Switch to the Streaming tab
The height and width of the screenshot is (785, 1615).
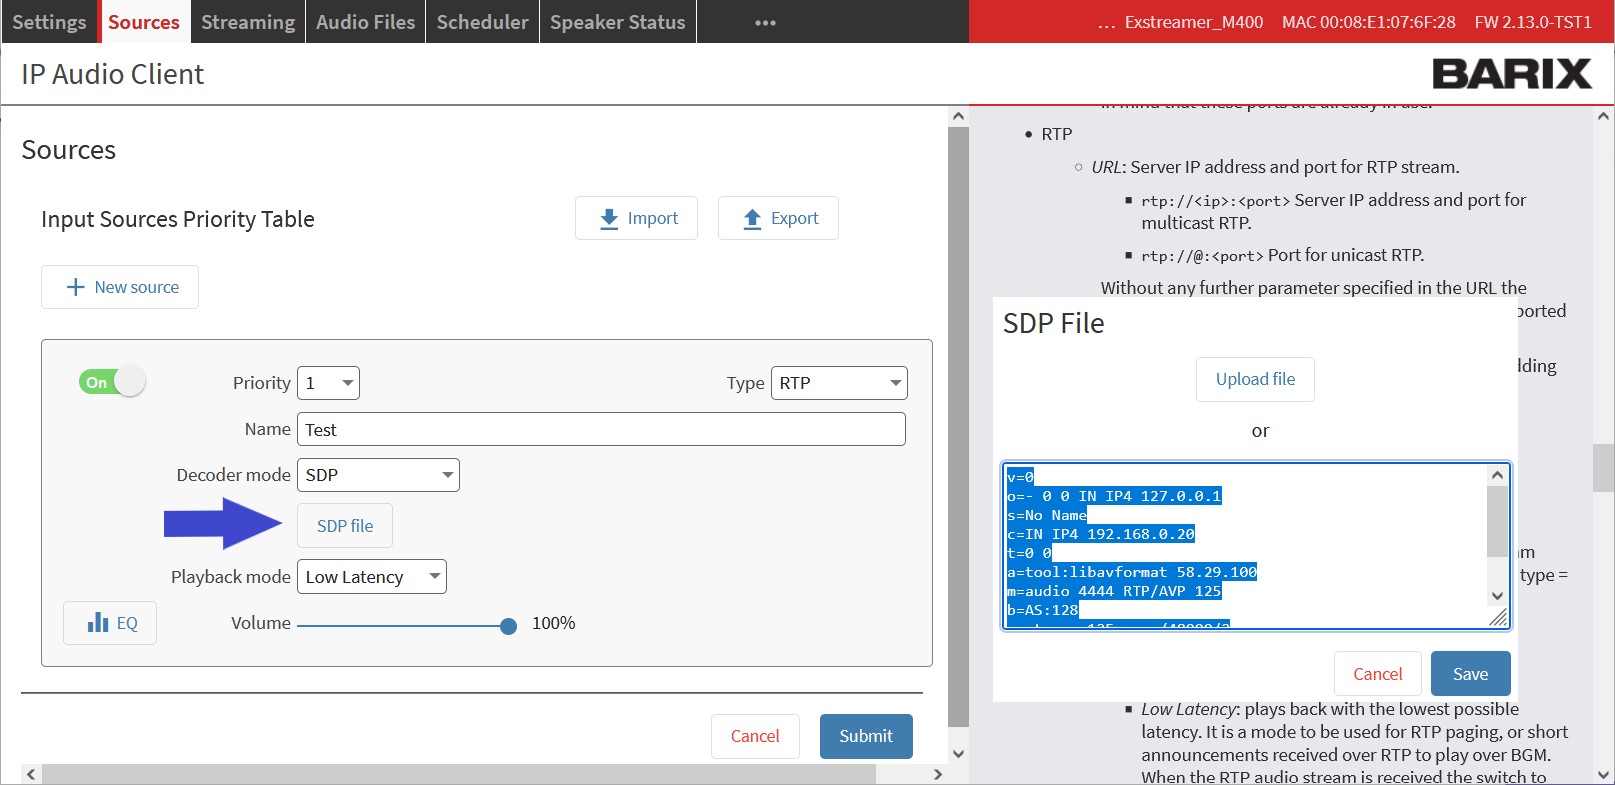pyautogui.click(x=248, y=22)
